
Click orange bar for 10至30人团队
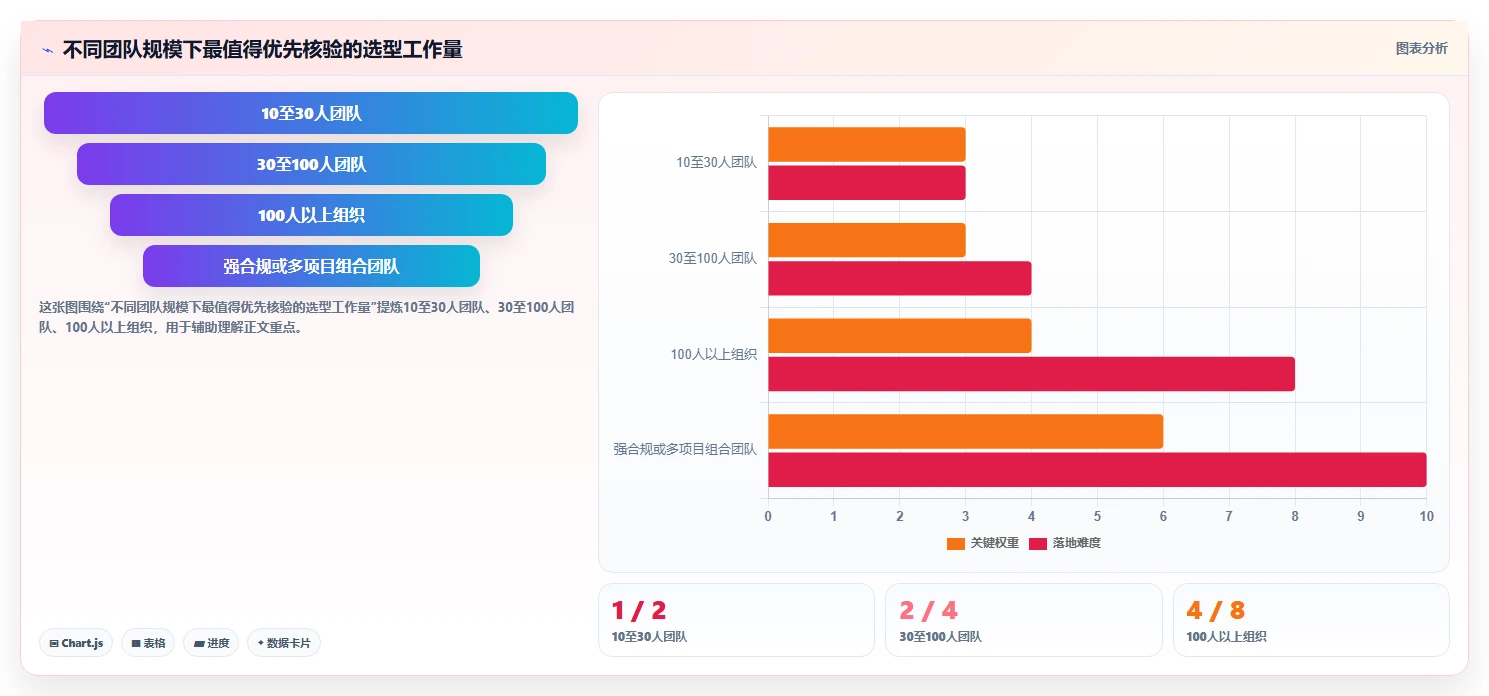click(867, 144)
